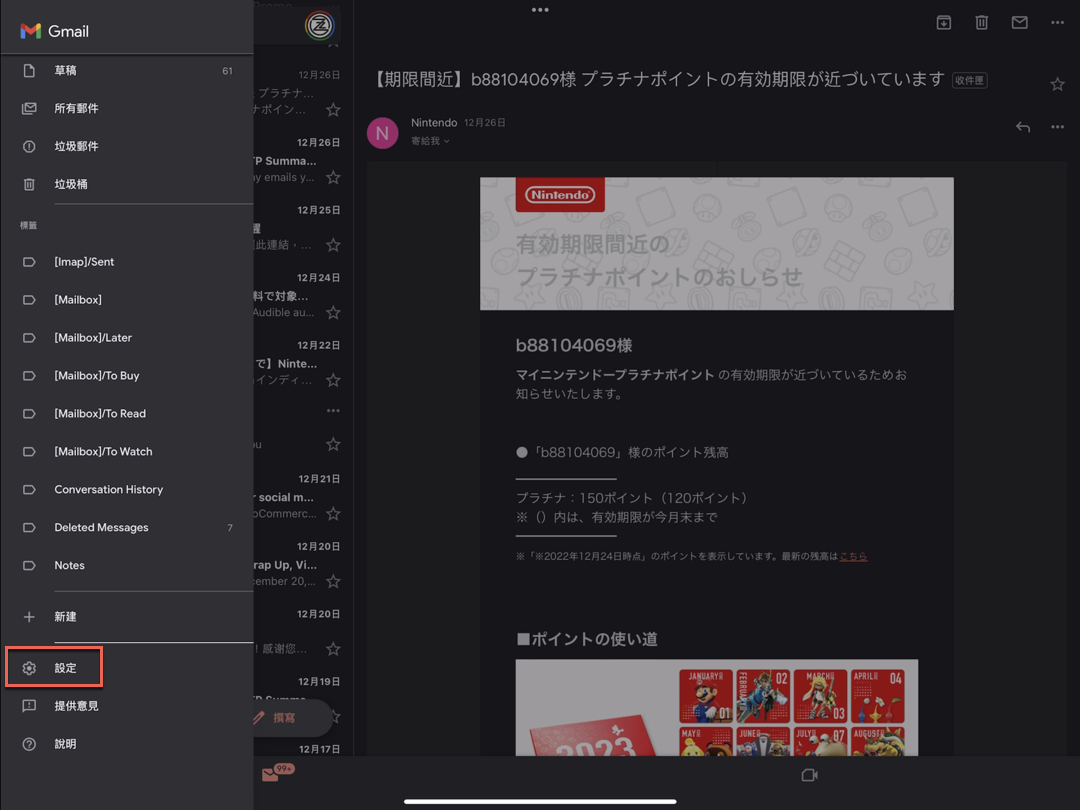Star the 12月21日 social m... email
Screen dimensions: 1080x810
(333, 513)
